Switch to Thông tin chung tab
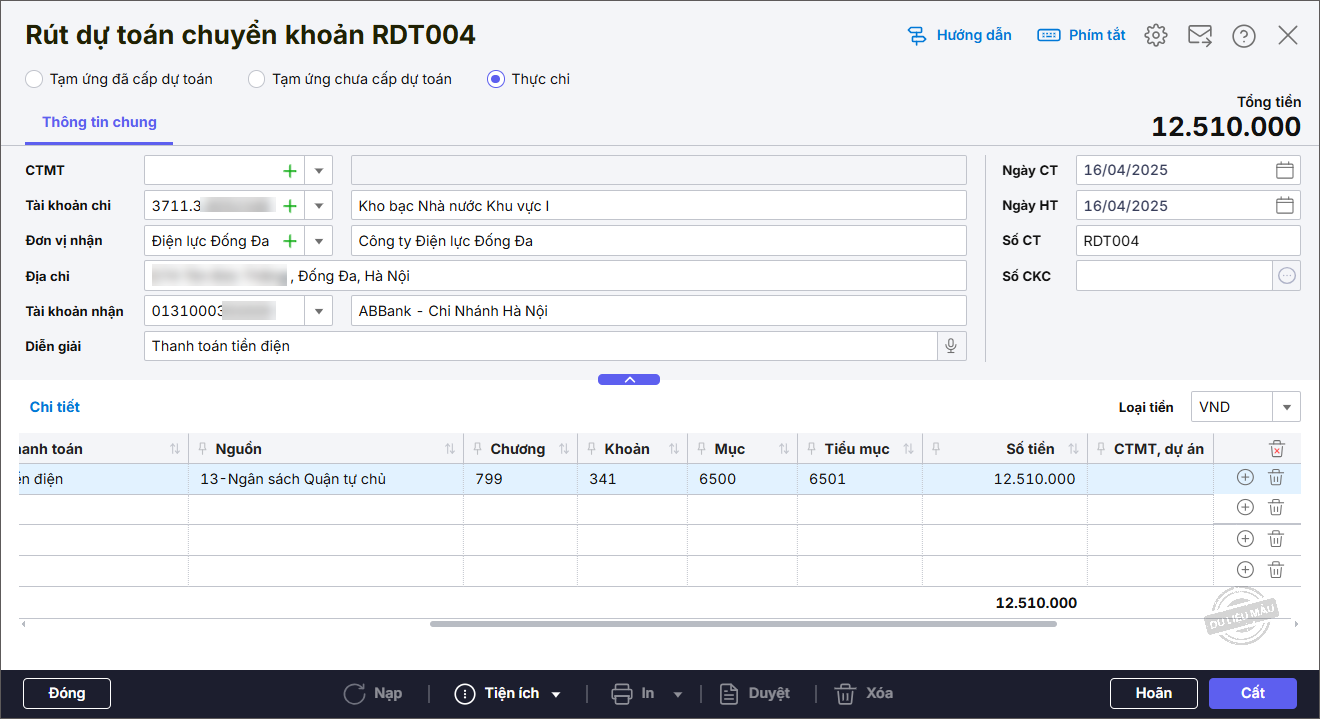 coord(99,123)
